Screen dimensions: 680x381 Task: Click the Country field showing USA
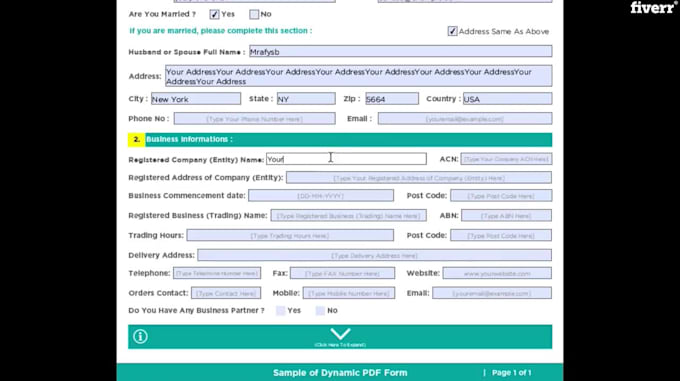(507, 99)
